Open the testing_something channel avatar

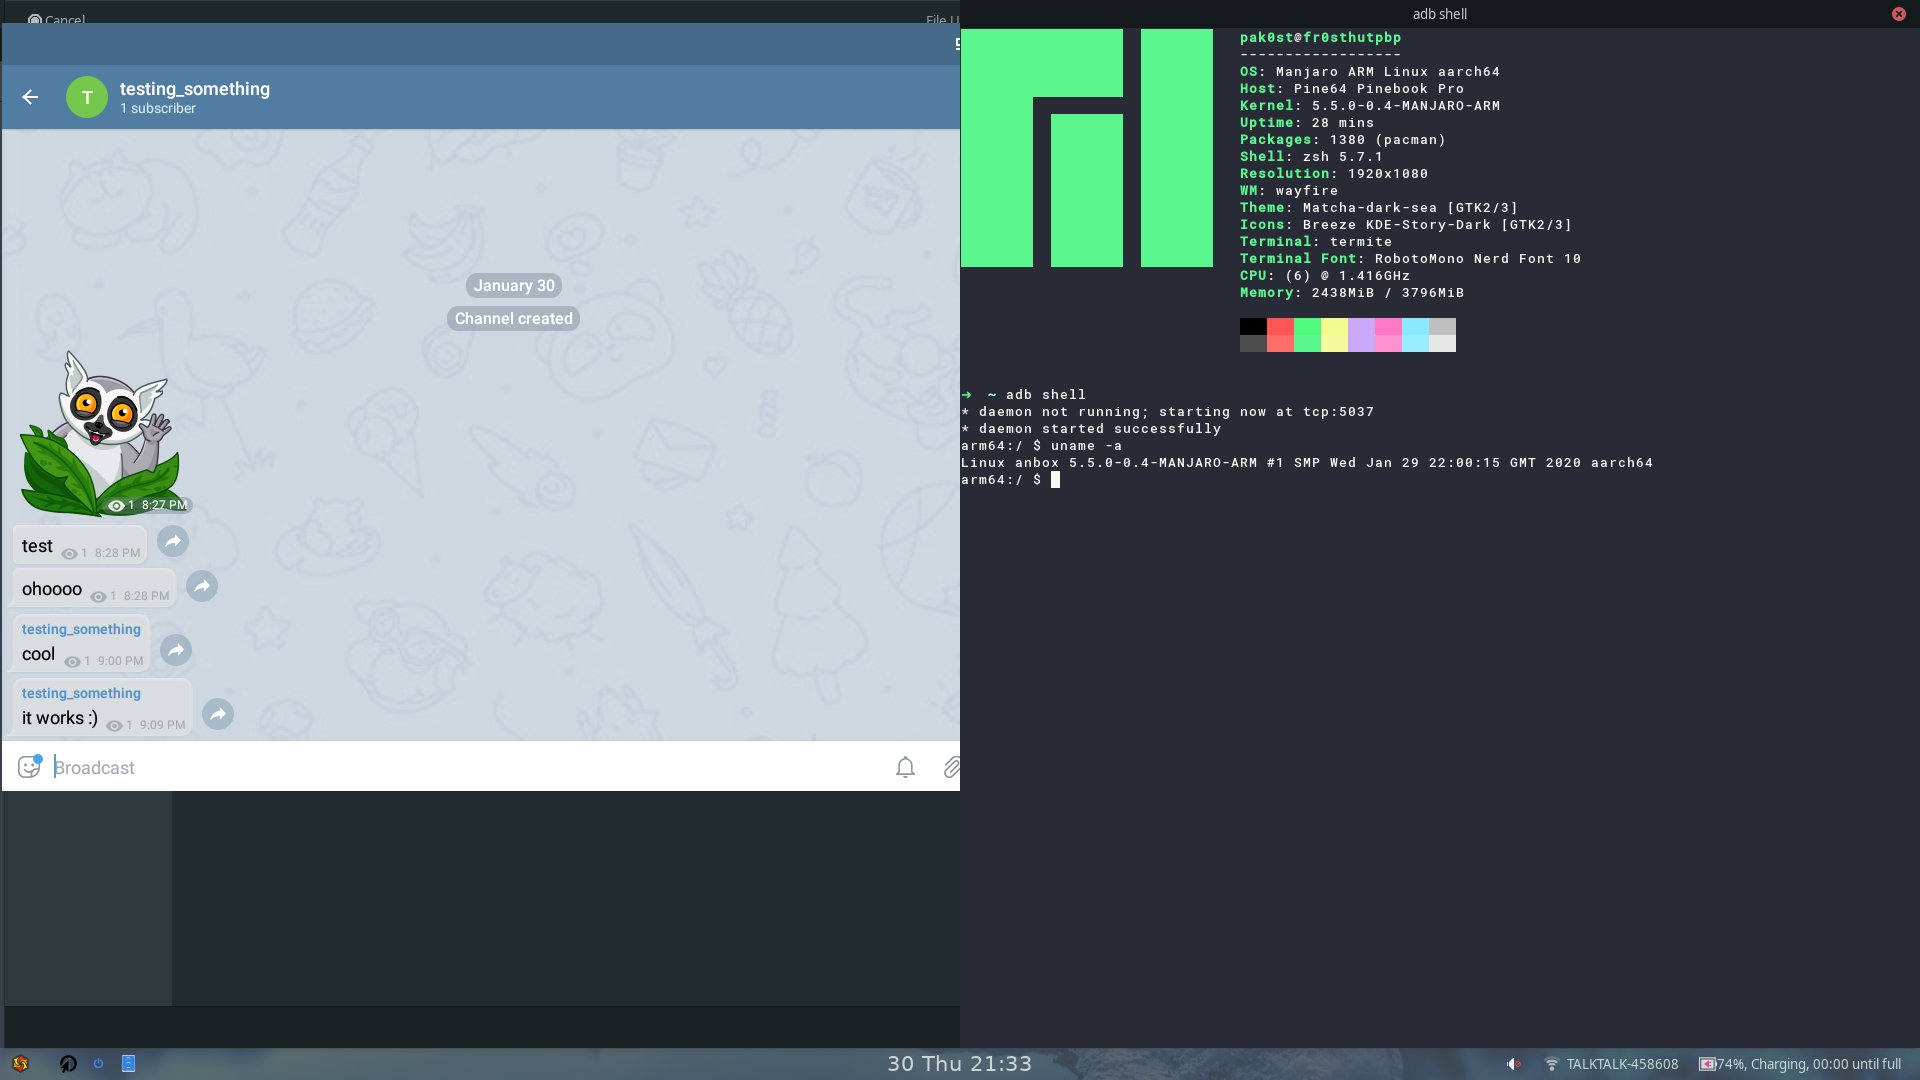pyautogui.click(x=87, y=97)
